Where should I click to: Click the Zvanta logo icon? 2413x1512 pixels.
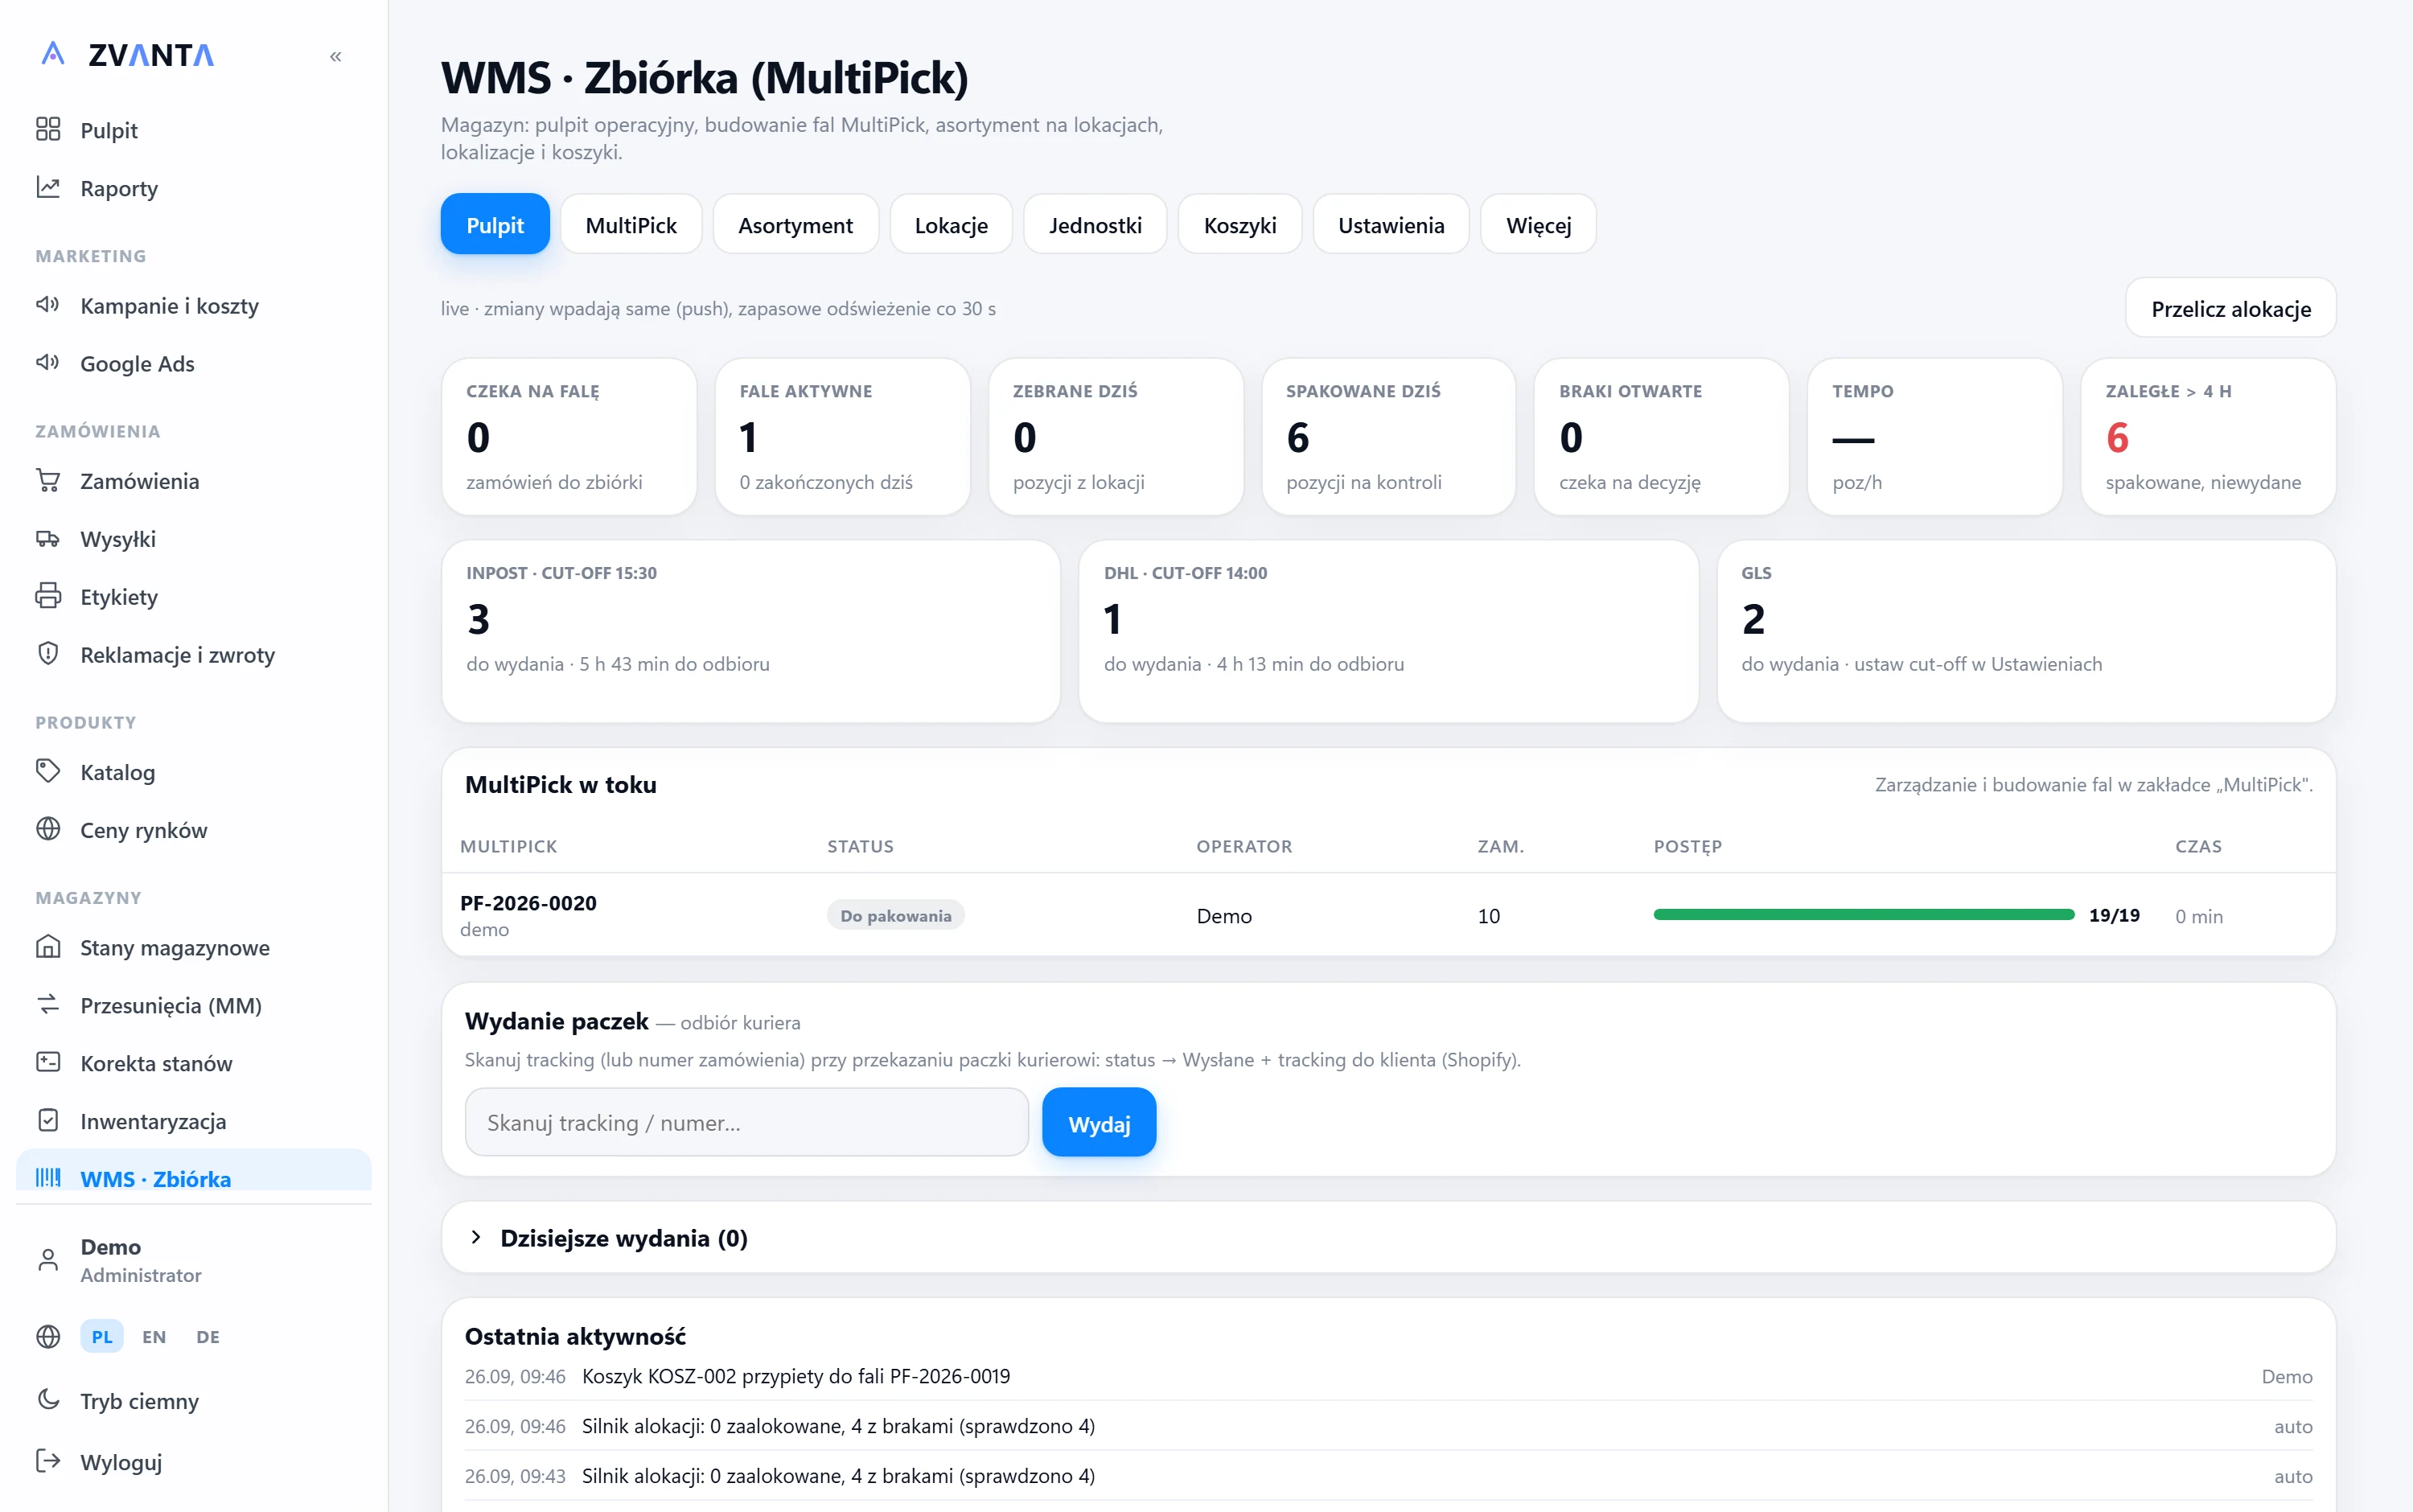[53, 53]
